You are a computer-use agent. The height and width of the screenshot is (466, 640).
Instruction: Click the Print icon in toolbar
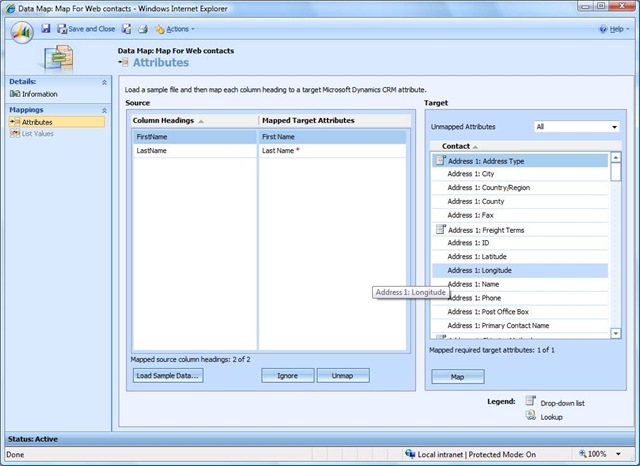point(142,29)
